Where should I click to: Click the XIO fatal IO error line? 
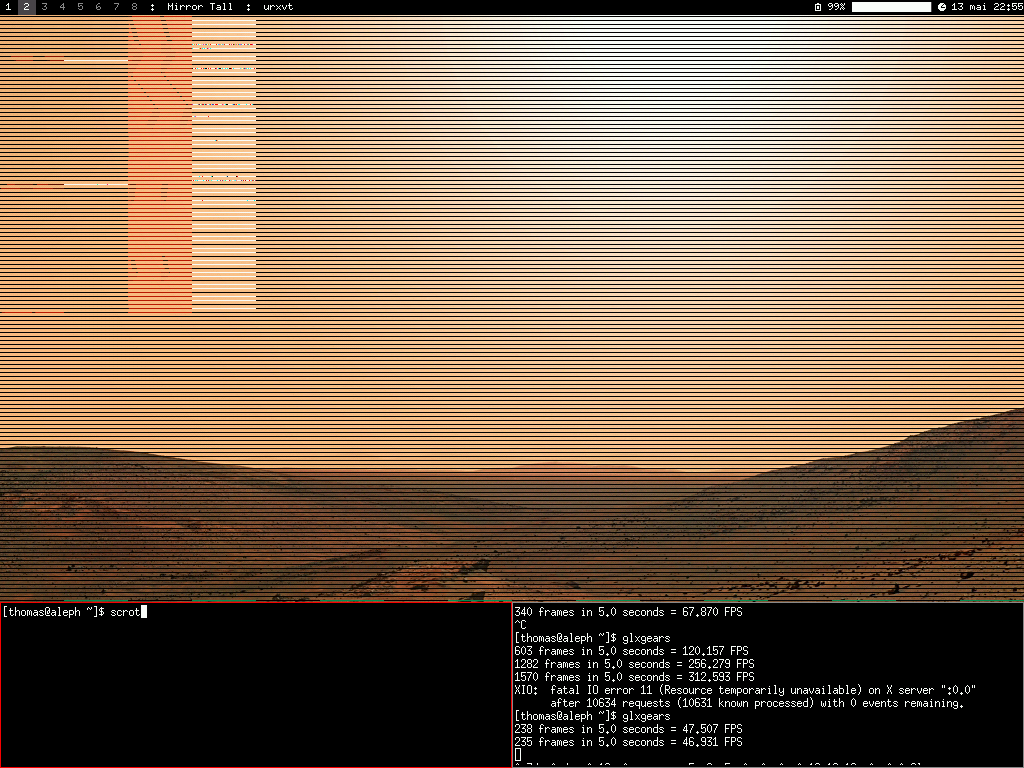click(744, 690)
